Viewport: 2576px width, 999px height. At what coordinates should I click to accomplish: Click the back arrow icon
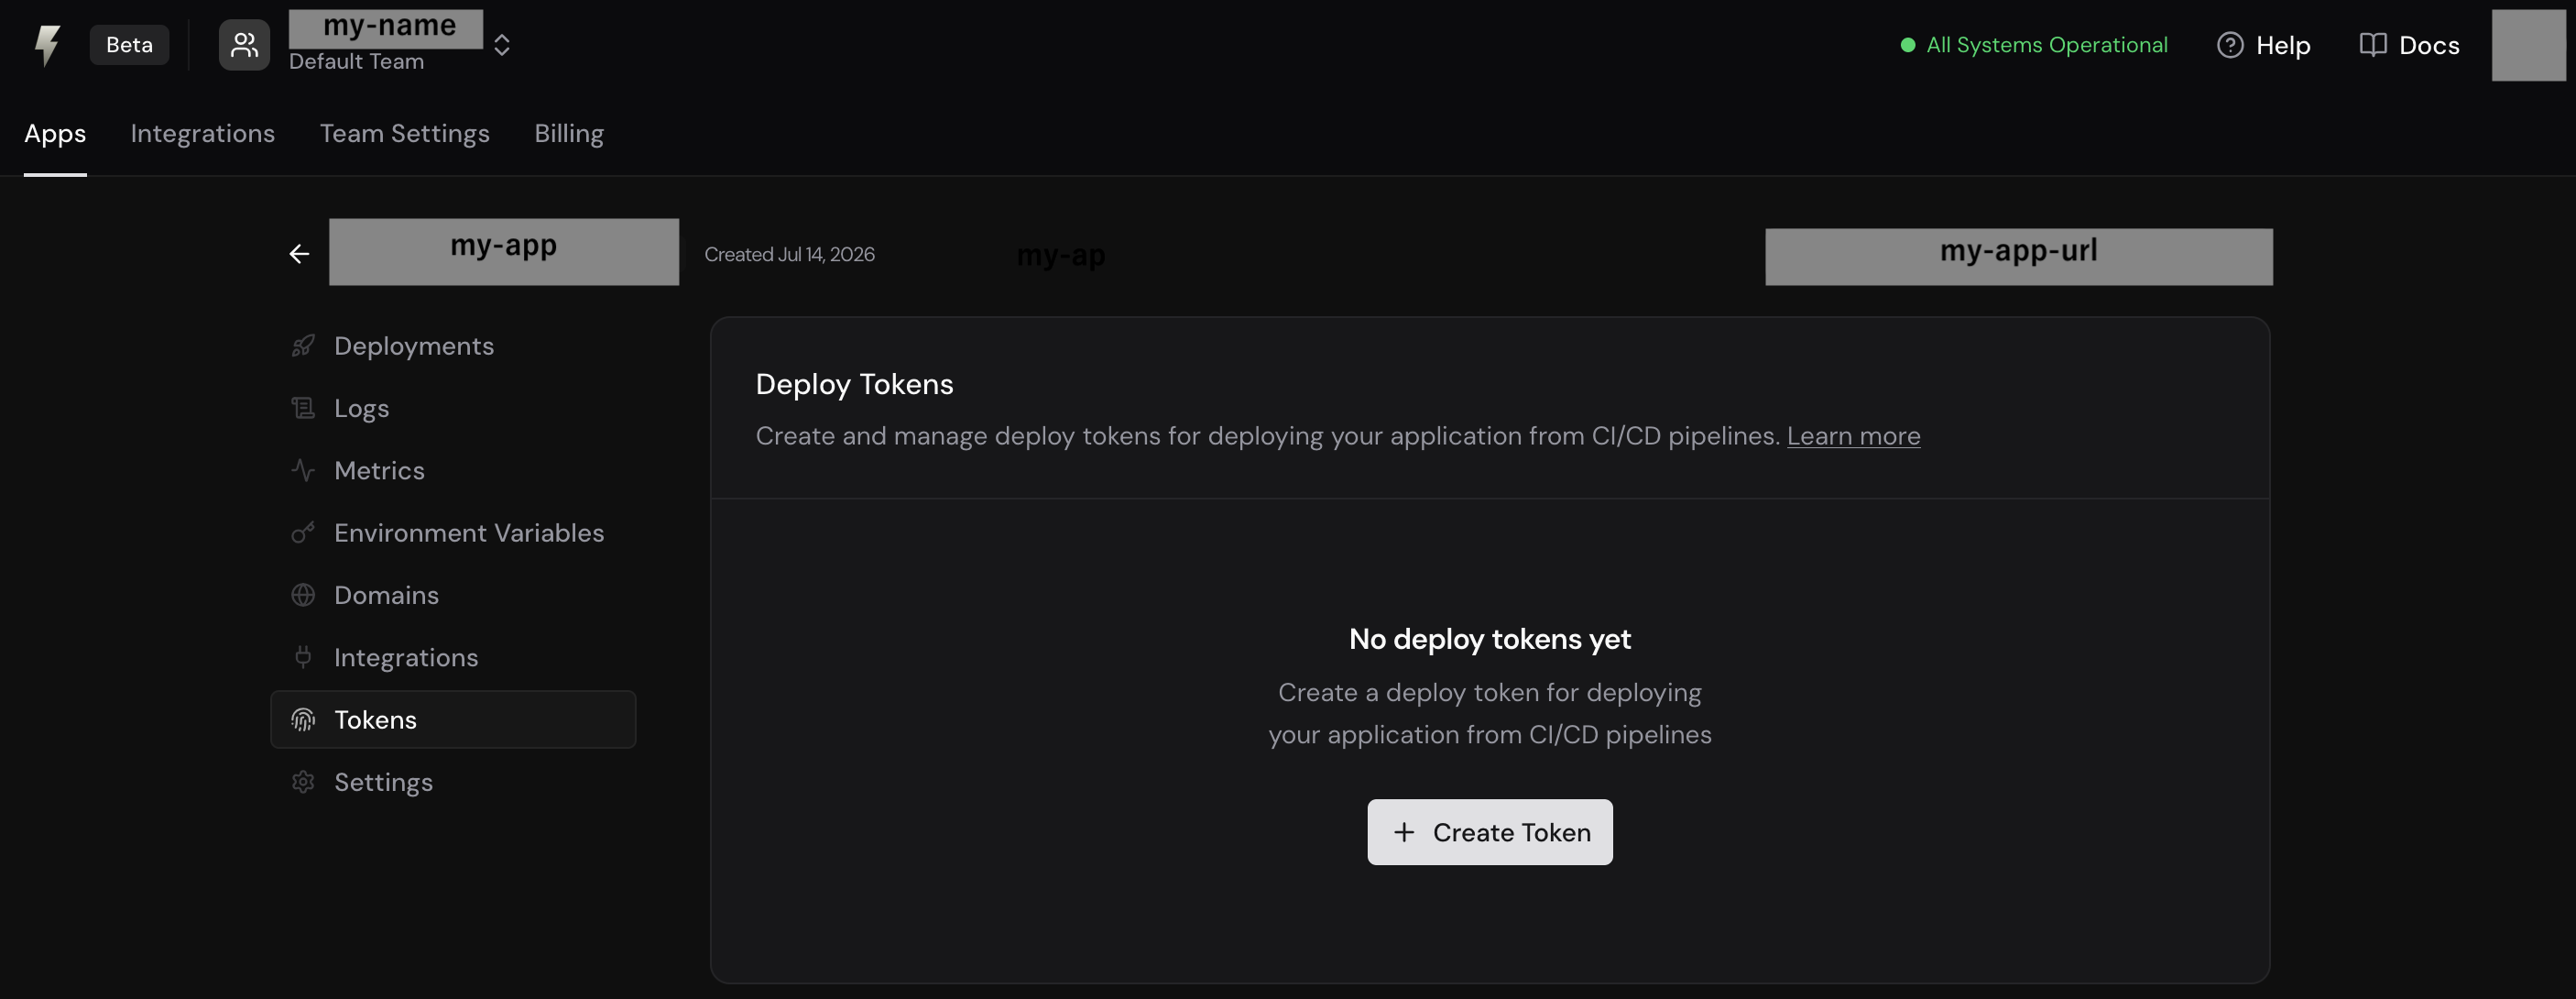[299, 254]
